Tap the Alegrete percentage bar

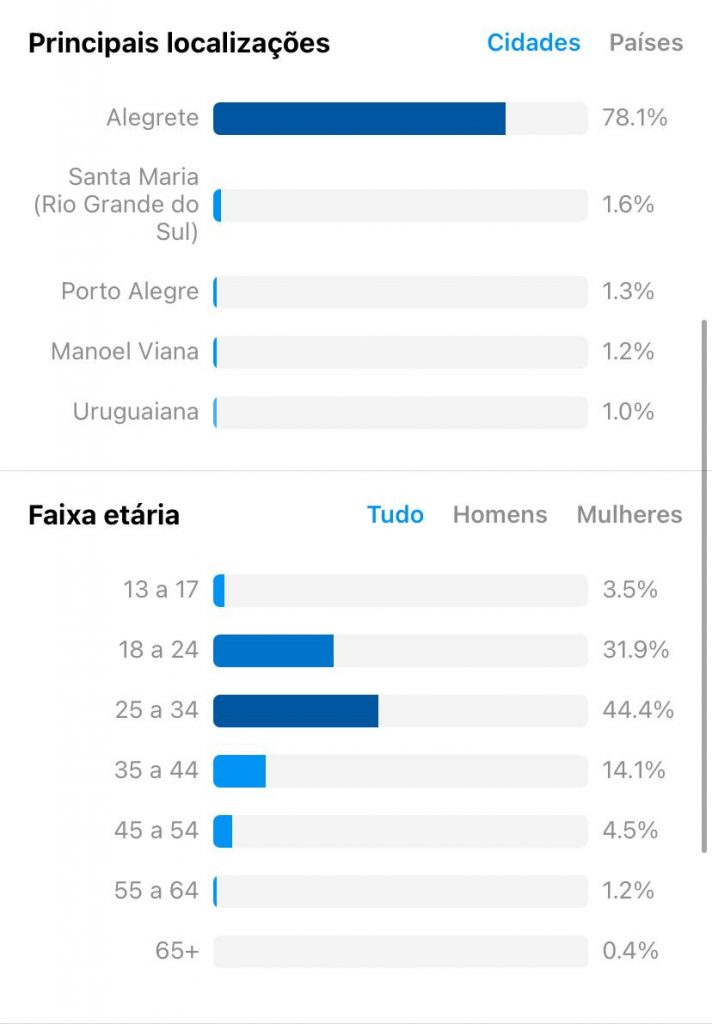[400, 118]
